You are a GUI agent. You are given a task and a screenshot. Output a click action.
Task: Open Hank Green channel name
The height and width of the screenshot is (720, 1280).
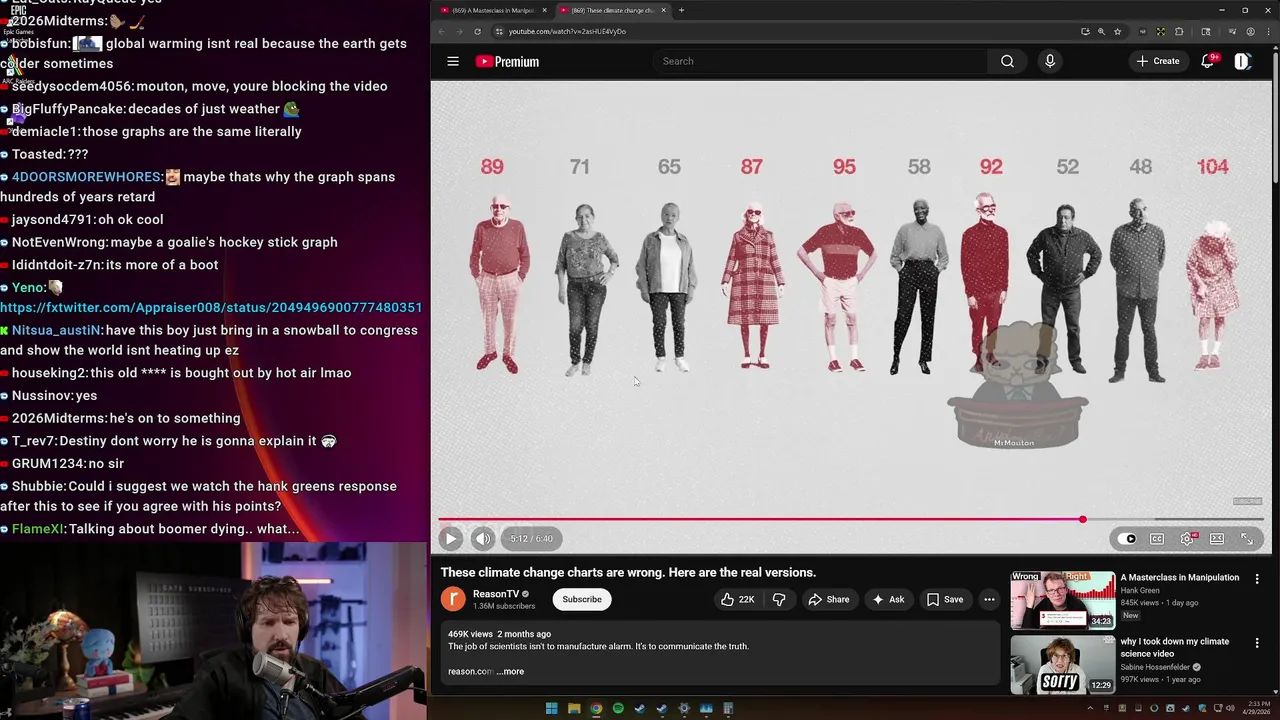[x=1140, y=590]
